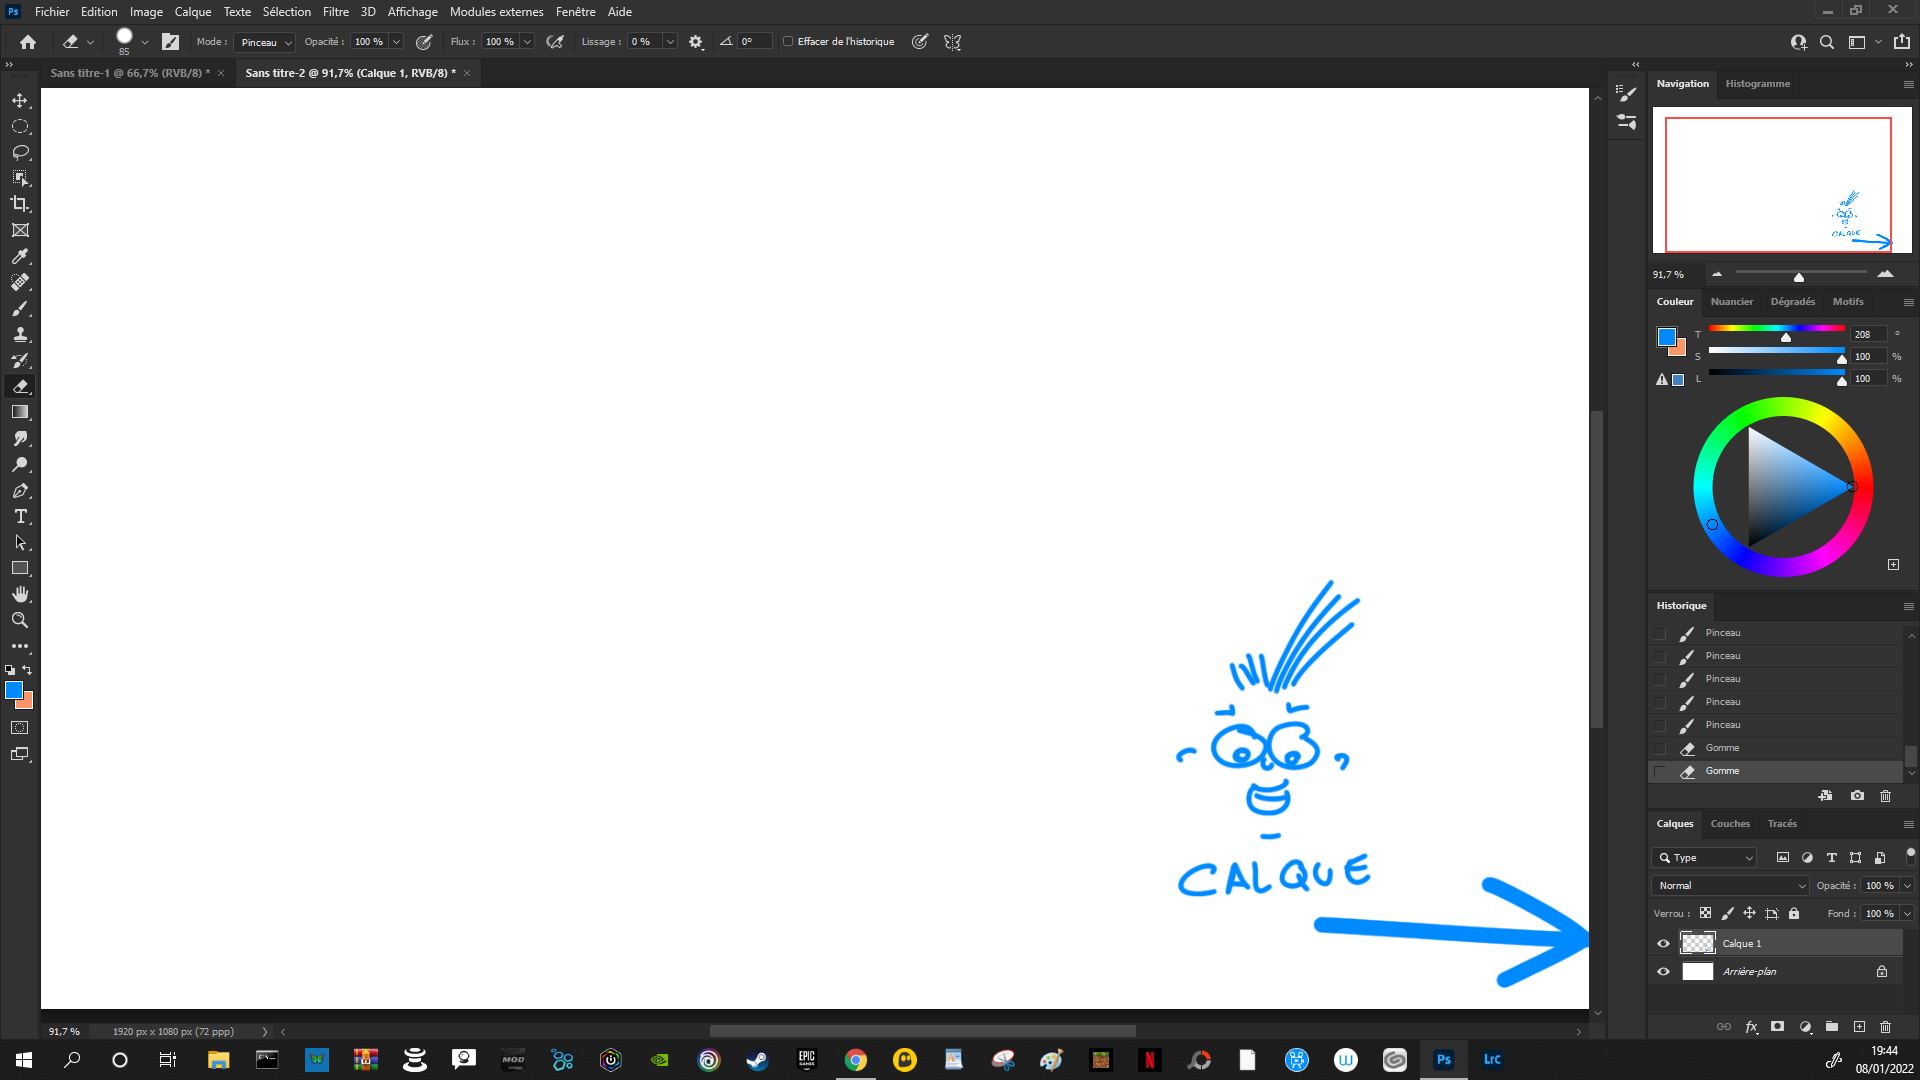The height and width of the screenshot is (1080, 1920).
Task: Switch to the Tracés tab
Action: click(x=1782, y=823)
